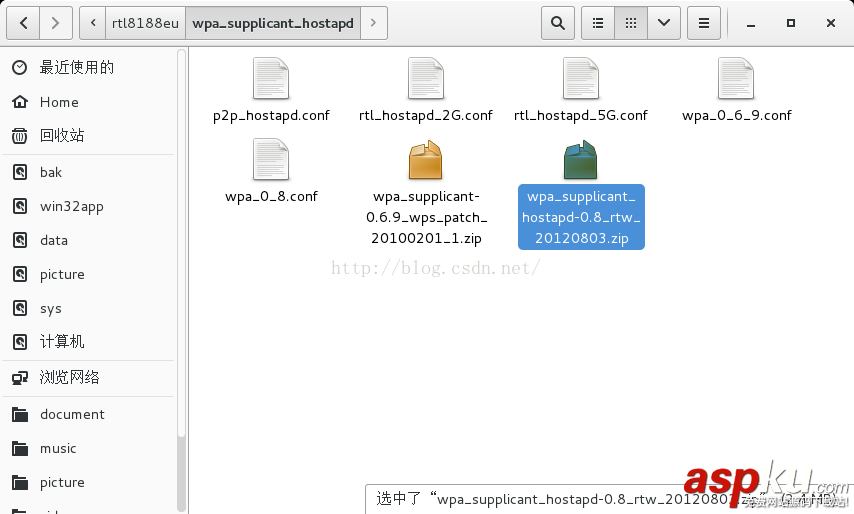854x514 pixels.
Task: Select the p2p_hostapd.conf file icon
Action: pos(271,78)
